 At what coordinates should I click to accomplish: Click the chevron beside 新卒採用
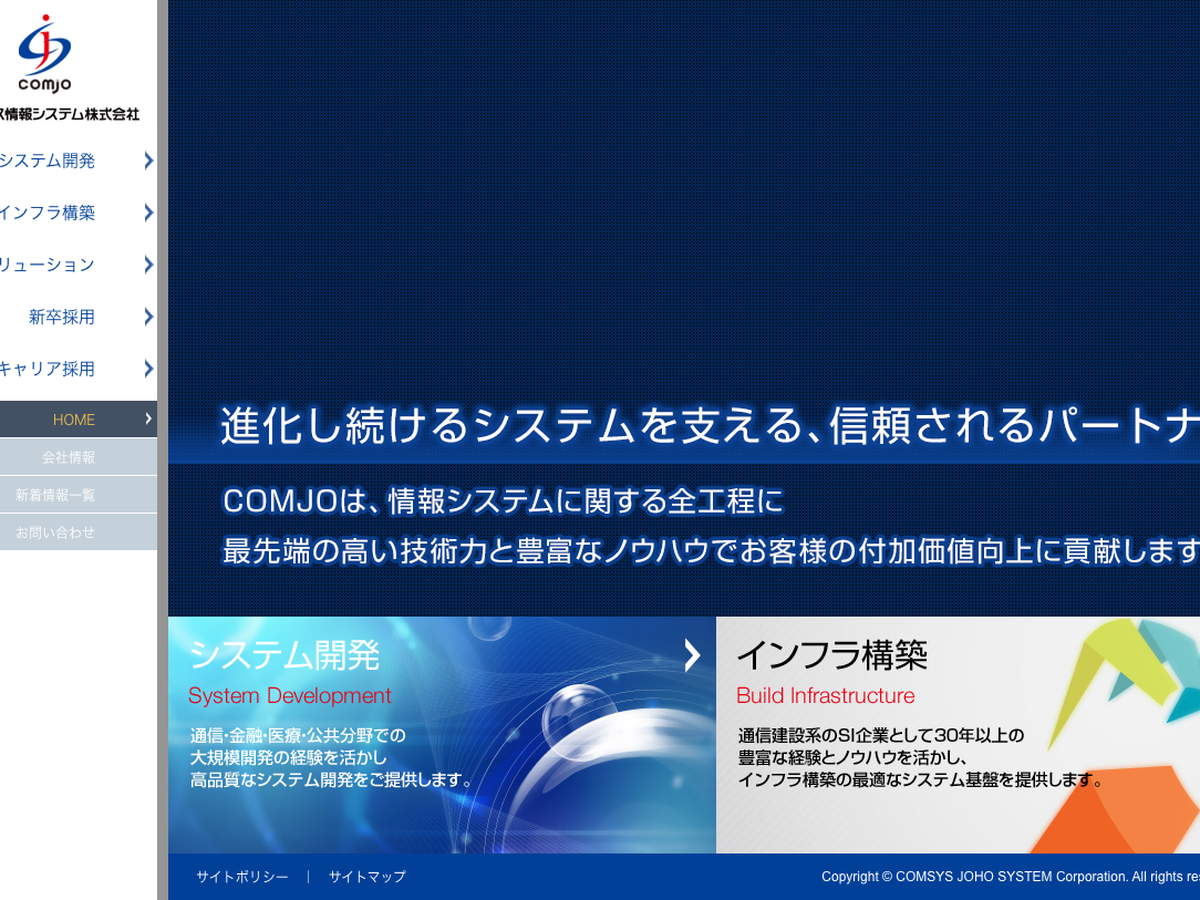(148, 316)
